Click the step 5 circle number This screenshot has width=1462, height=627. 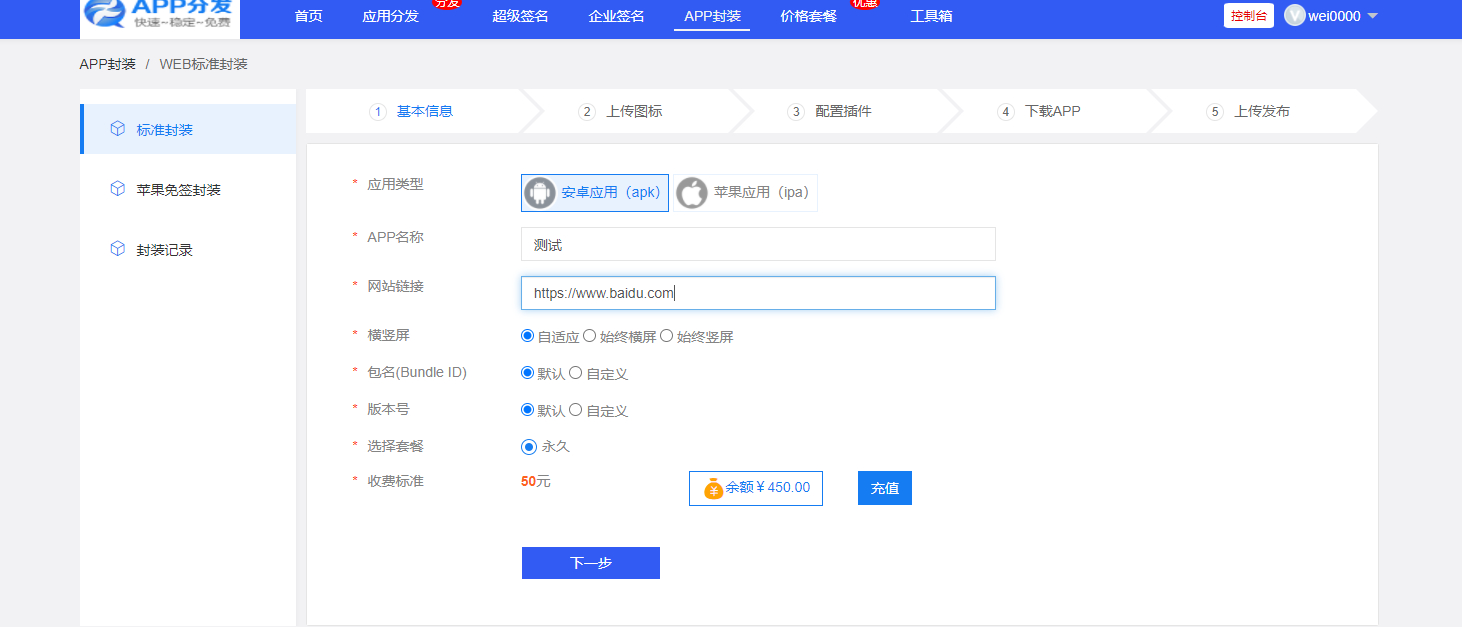coord(1215,111)
